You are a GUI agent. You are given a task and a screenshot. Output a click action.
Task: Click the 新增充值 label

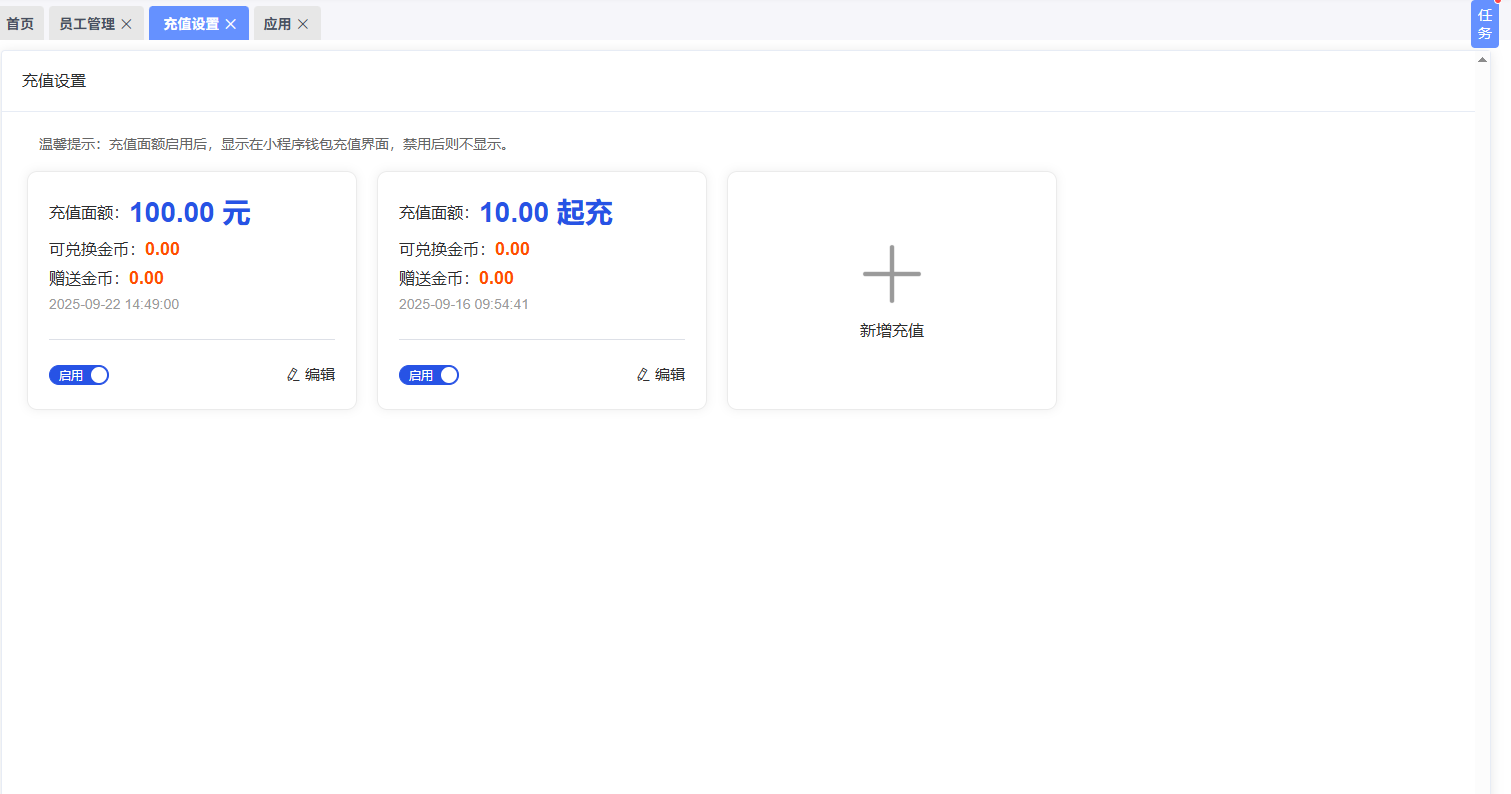click(x=892, y=331)
